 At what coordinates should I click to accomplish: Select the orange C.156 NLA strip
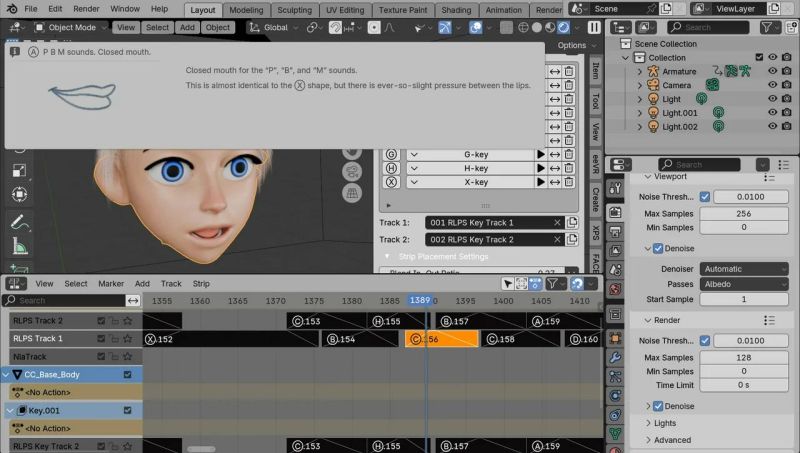442,339
